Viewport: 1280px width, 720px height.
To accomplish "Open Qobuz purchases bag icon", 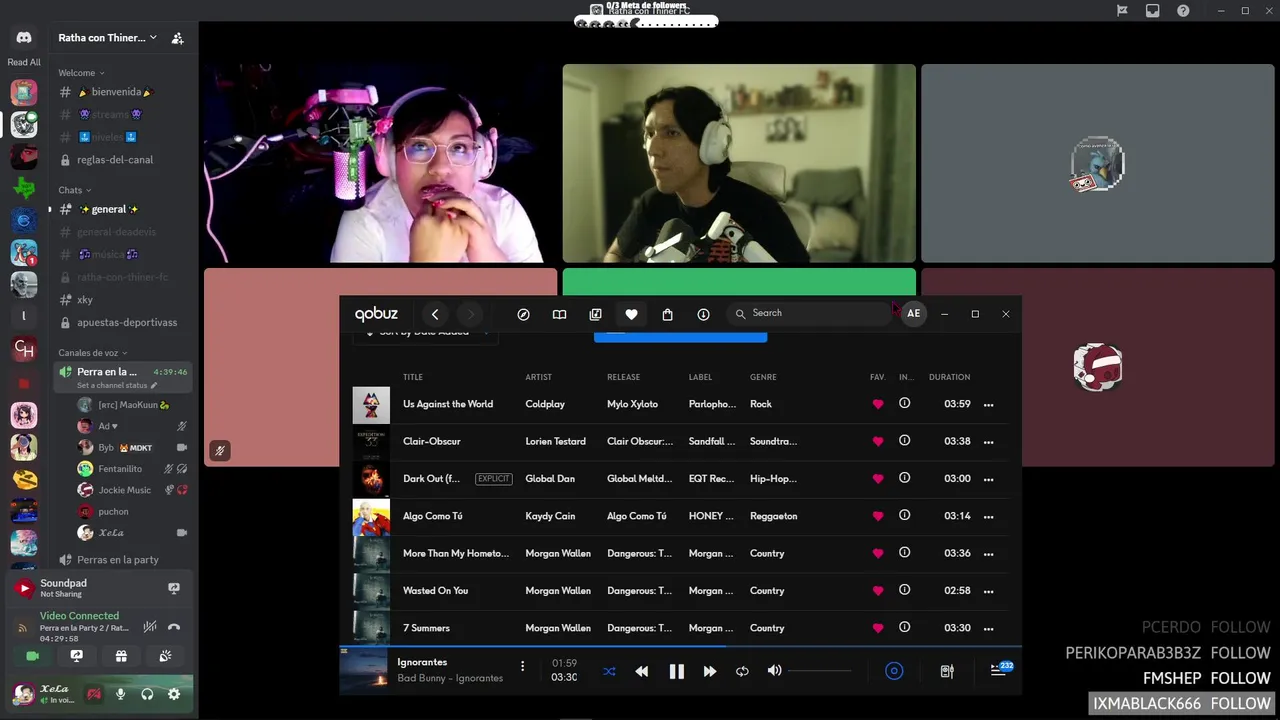I will click(x=667, y=314).
